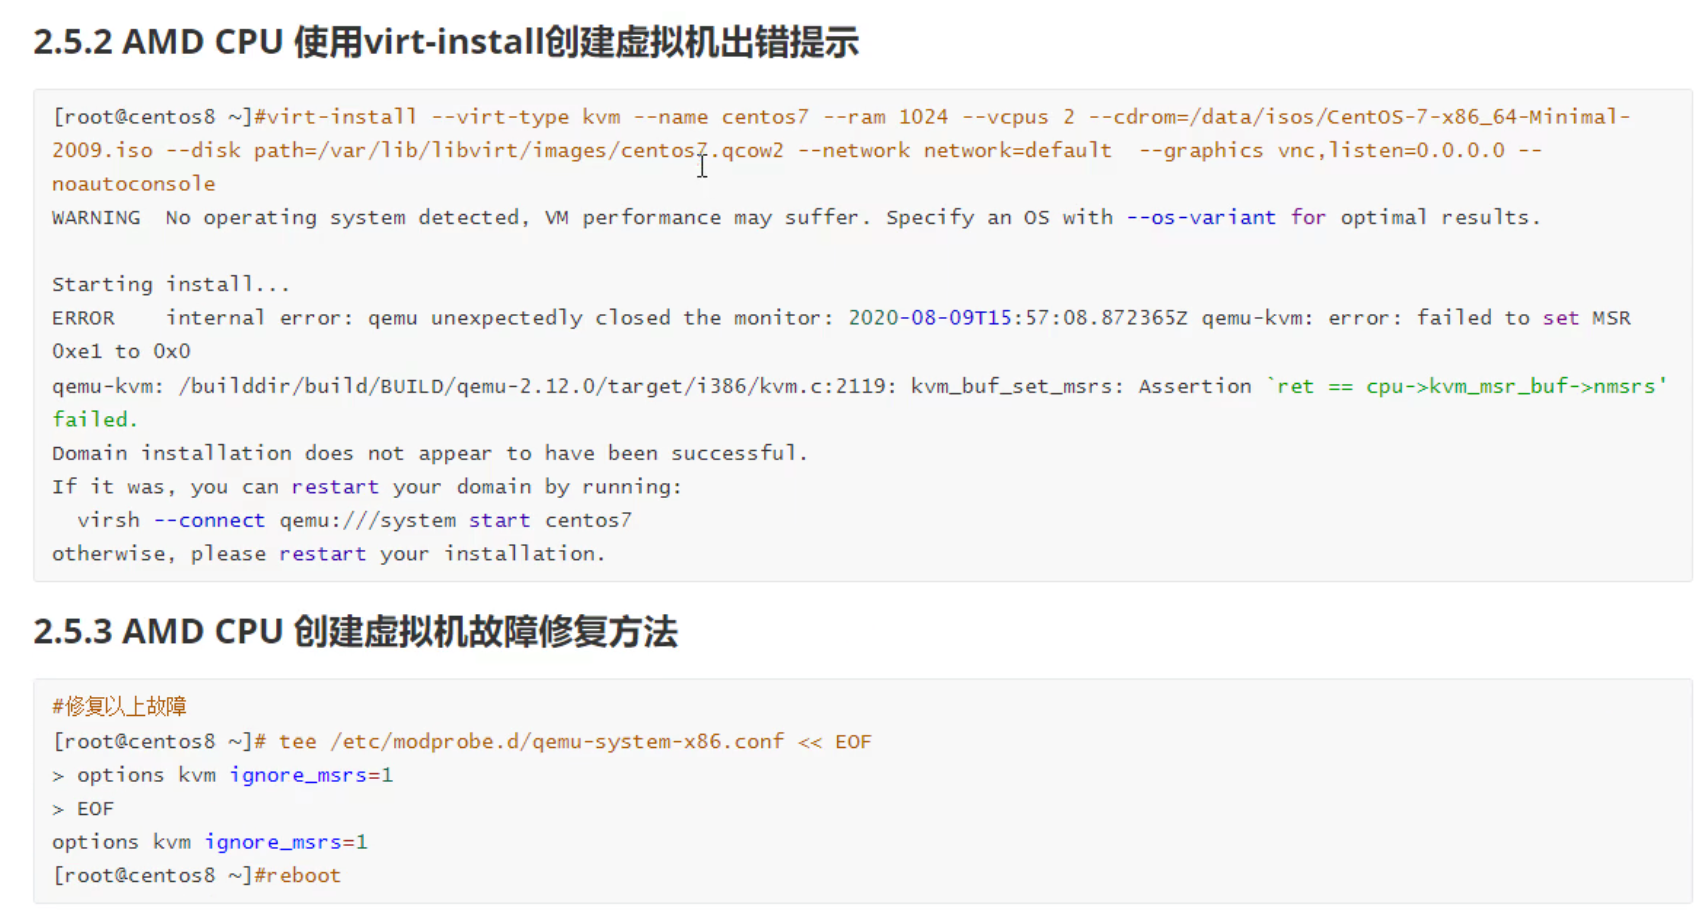Click the blue "--os-variant" option text
The height and width of the screenshot is (914, 1697).
(x=1201, y=218)
